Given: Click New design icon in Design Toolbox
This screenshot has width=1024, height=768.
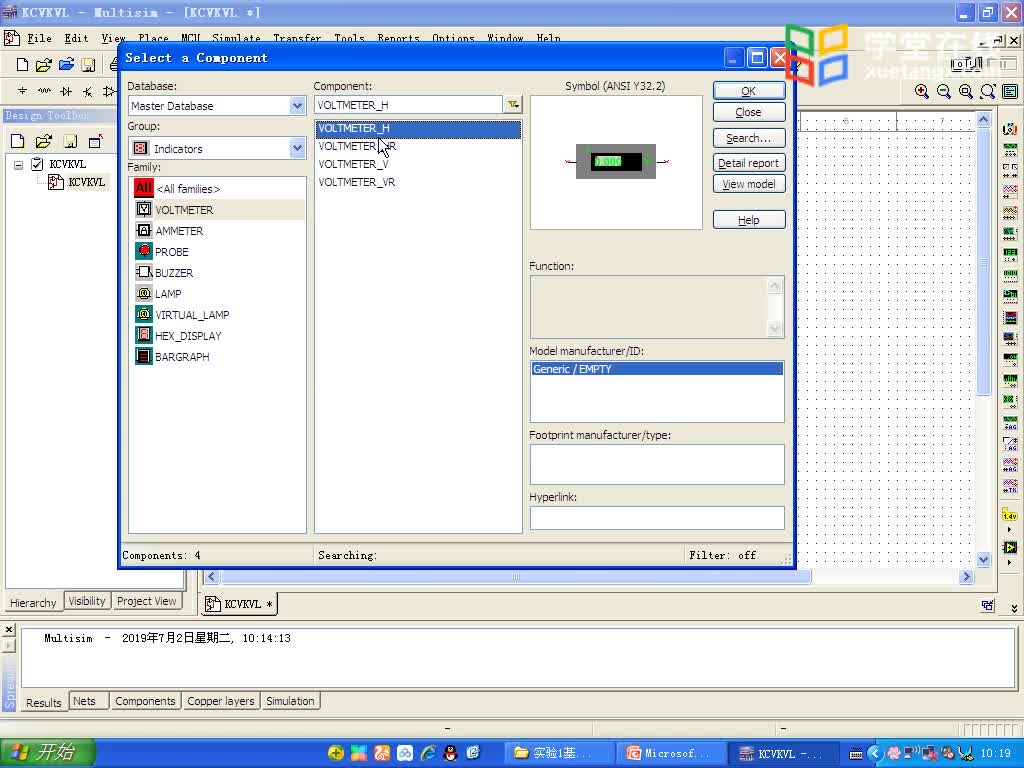Looking at the screenshot, I should click(18, 141).
